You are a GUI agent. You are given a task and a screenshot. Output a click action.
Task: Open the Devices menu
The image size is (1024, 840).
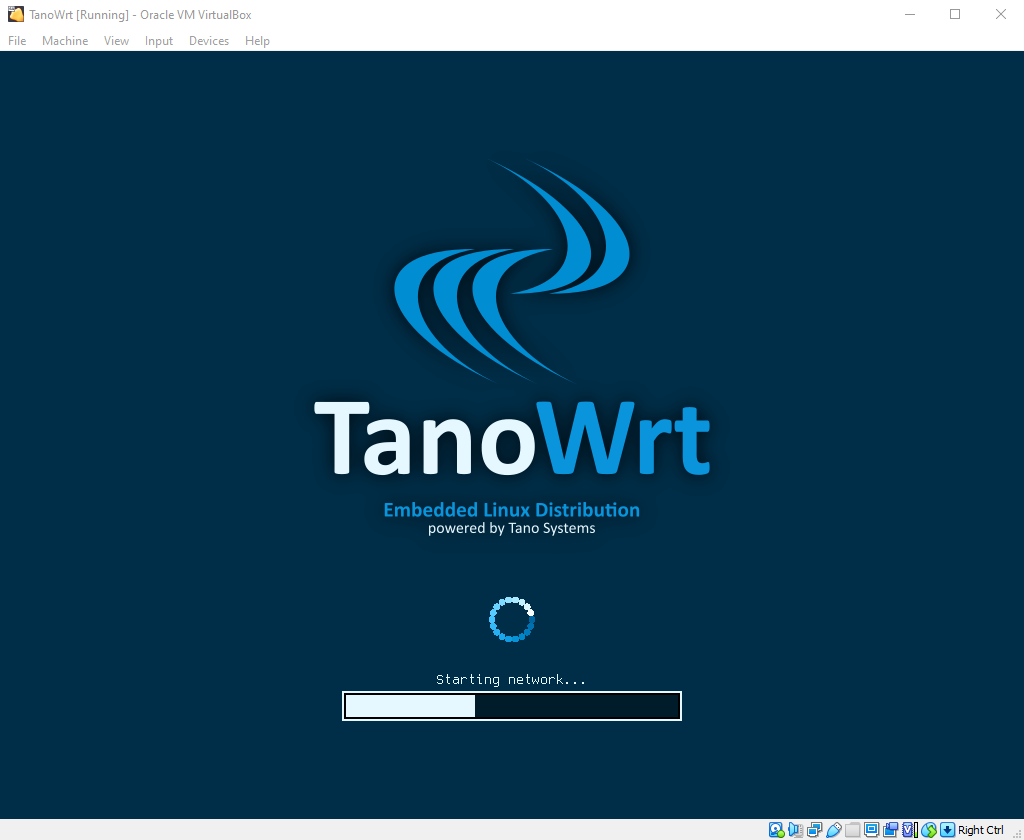pyautogui.click(x=208, y=40)
